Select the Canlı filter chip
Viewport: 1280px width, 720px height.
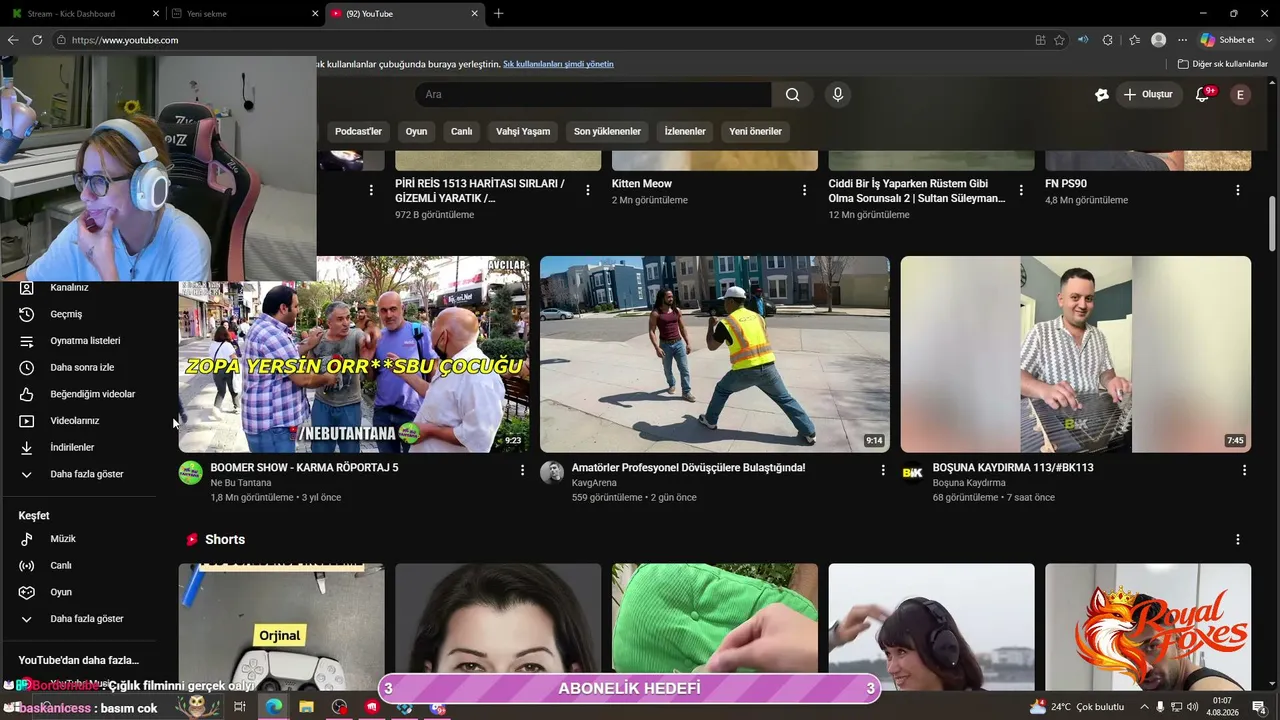coord(461,131)
